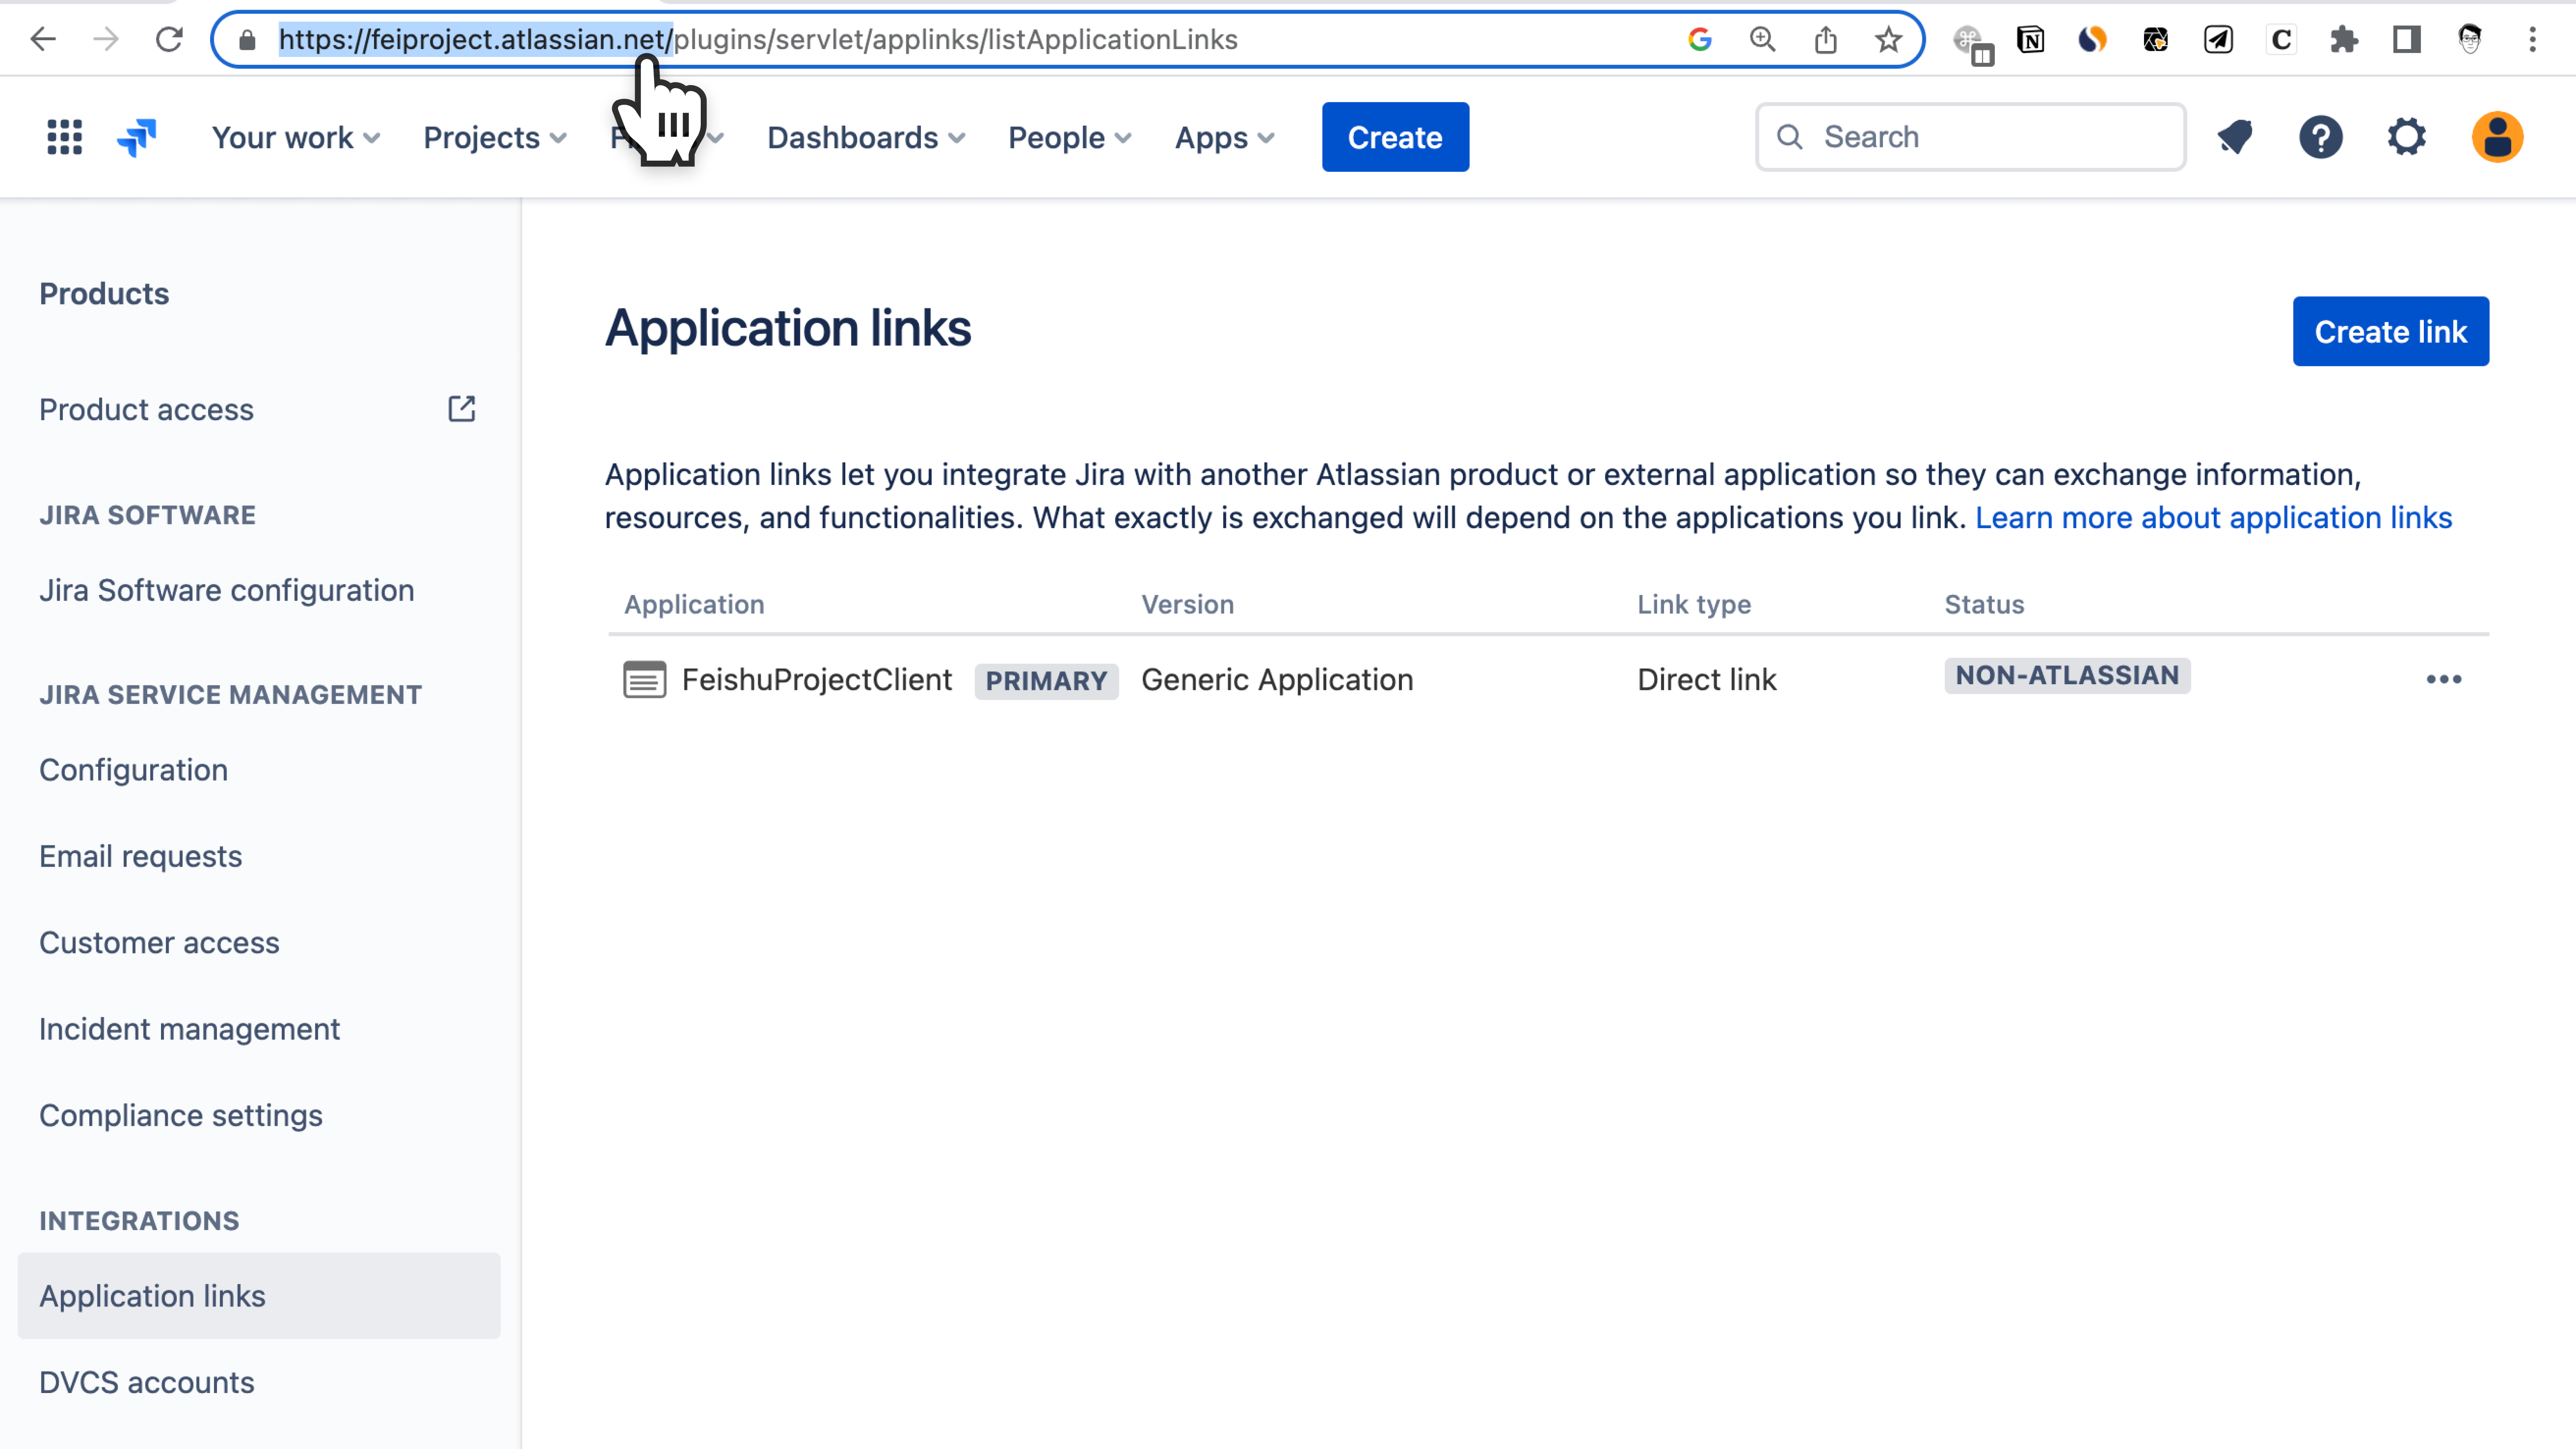The height and width of the screenshot is (1449, 2576).
Task: Click the browser profile face icon
Action: coord(2470,40)
